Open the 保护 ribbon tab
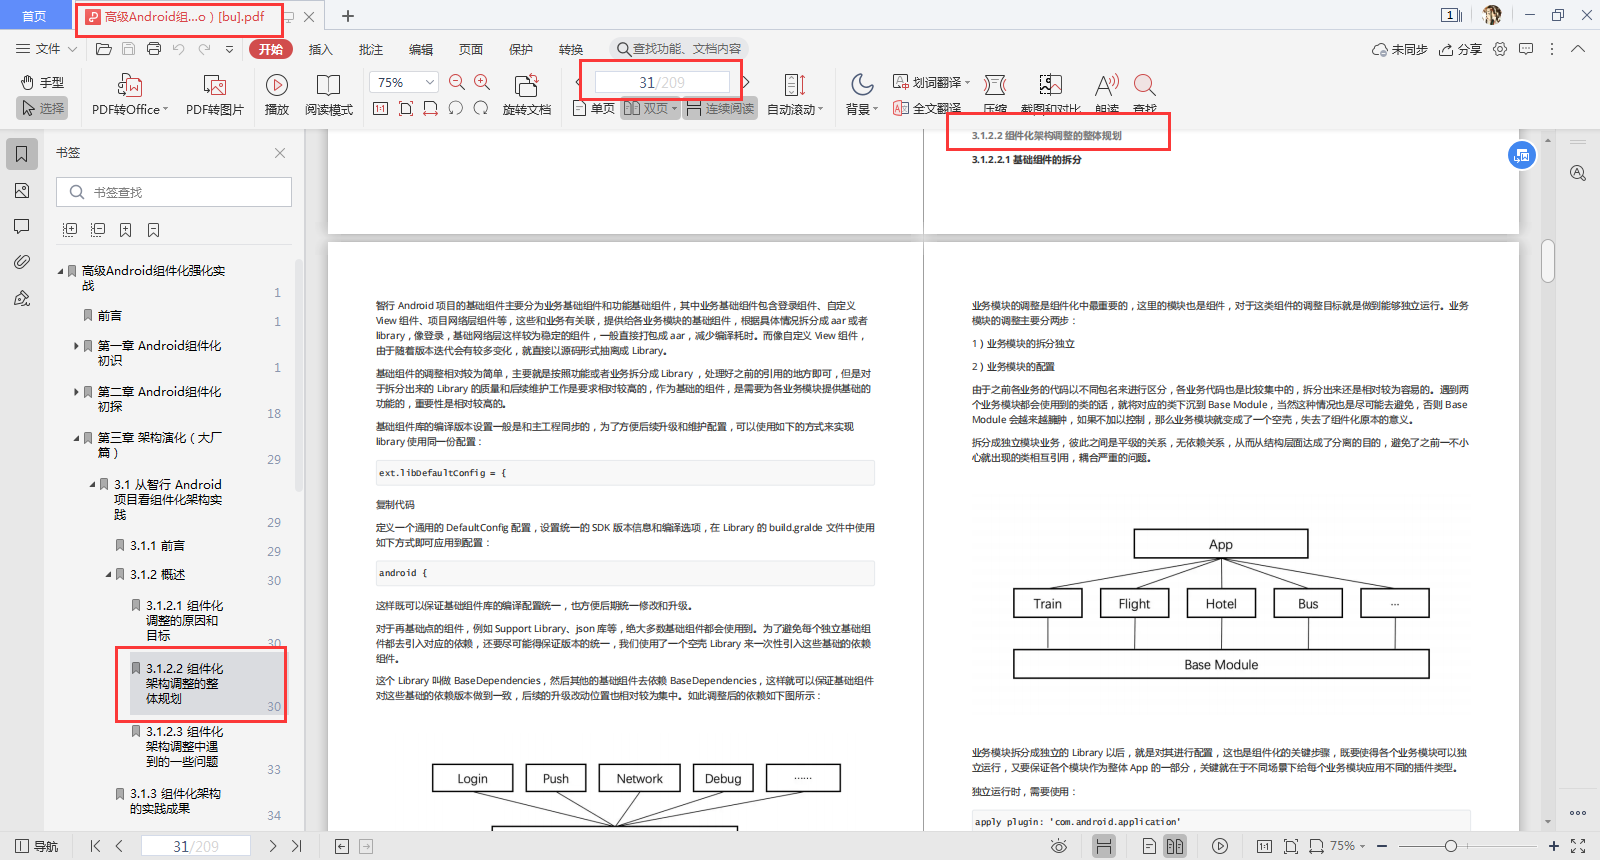This screenshot has height=860, width=1600. coord(521,49)
